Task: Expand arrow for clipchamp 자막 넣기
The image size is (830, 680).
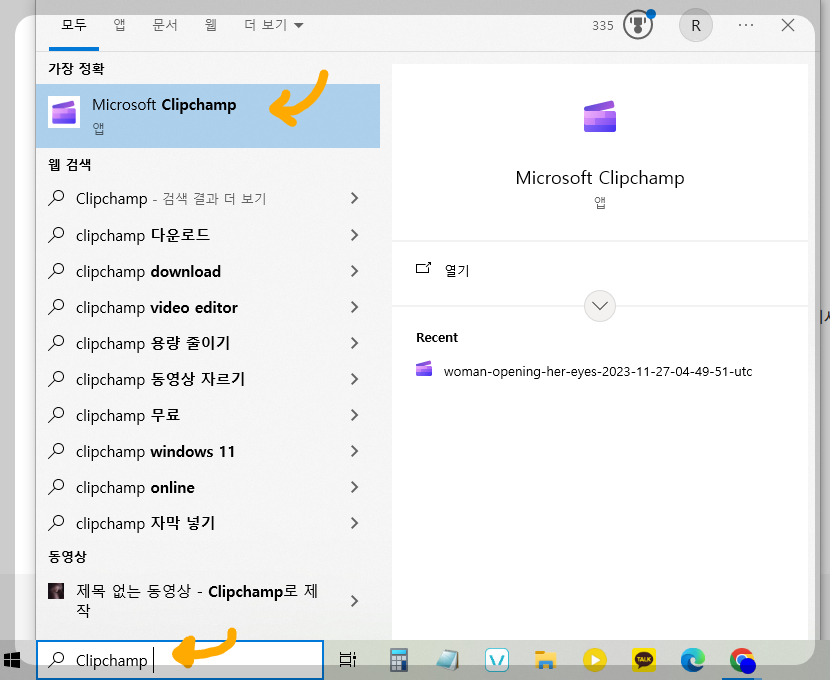Action: coord(355,523)
